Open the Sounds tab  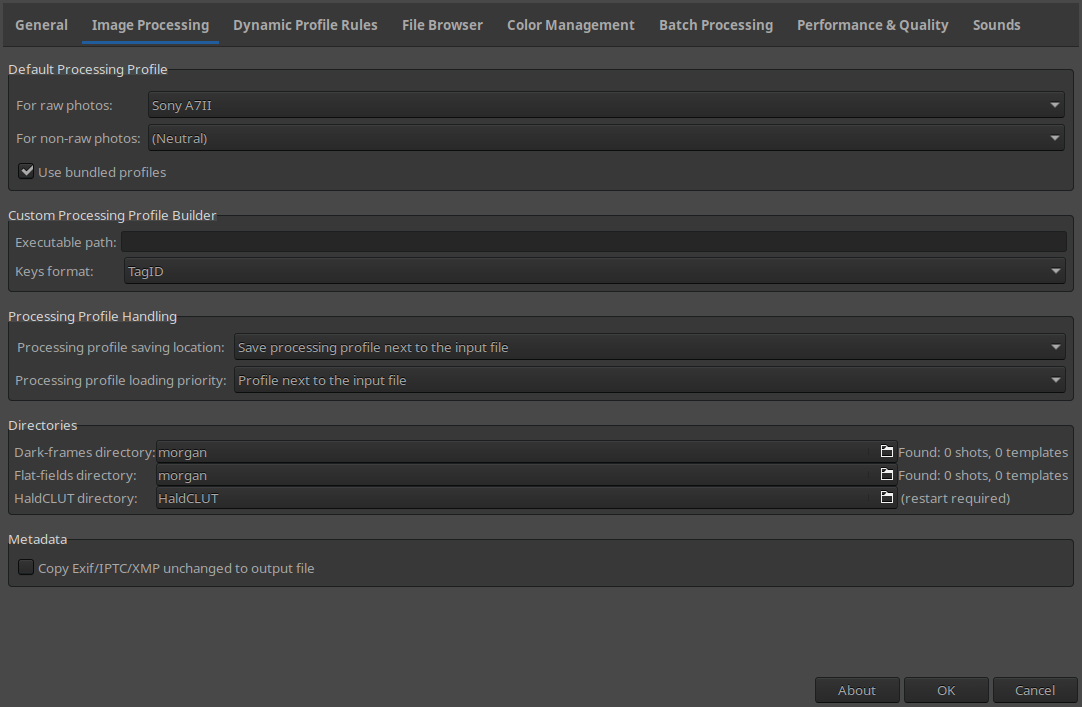(x=996, y=25)
